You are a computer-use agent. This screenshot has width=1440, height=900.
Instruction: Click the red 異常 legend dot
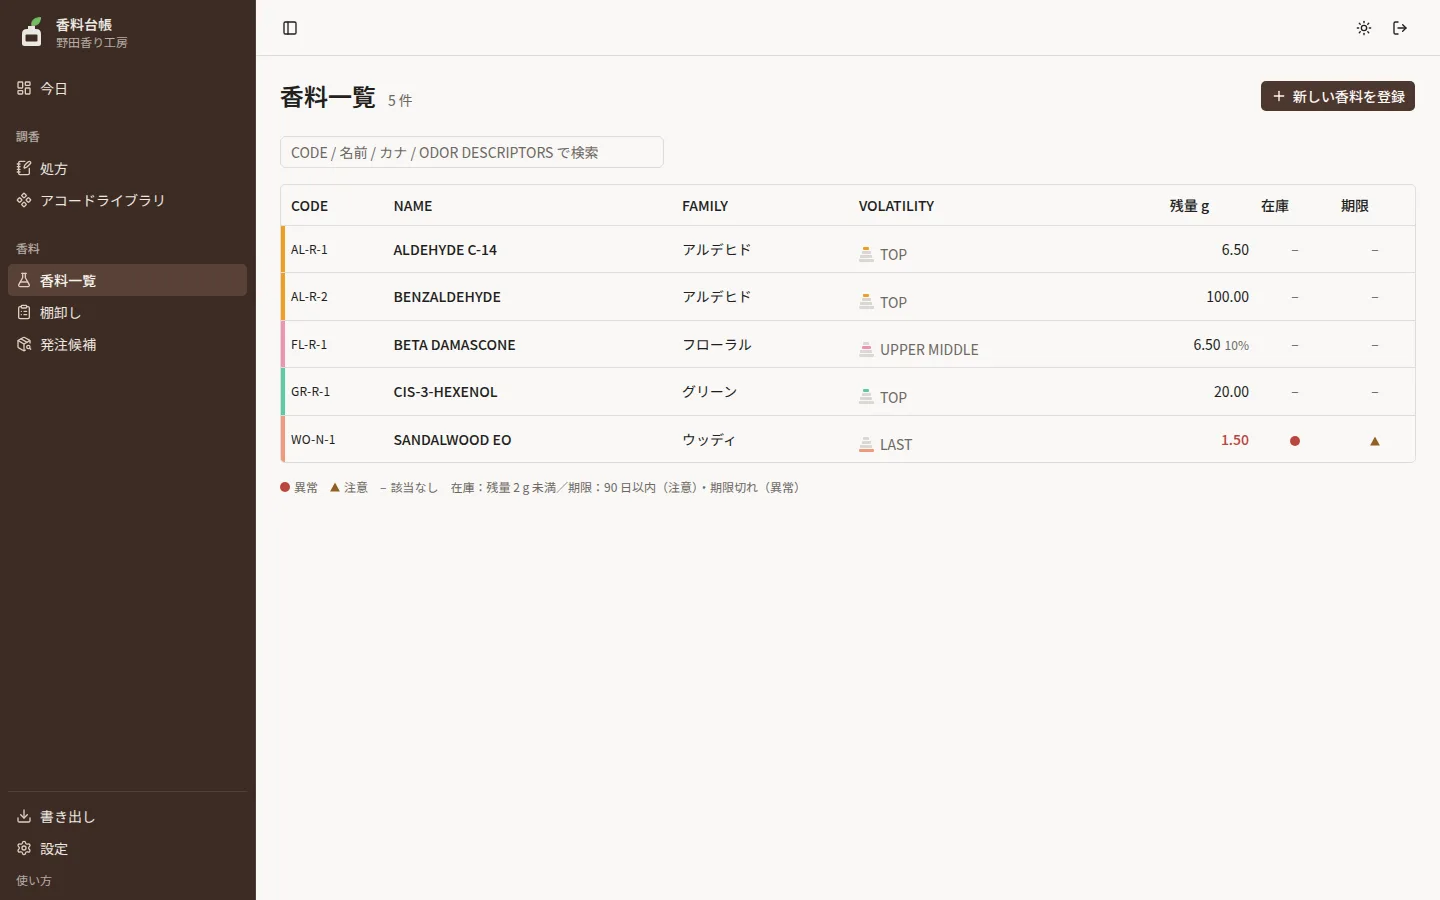coord(285,487)
